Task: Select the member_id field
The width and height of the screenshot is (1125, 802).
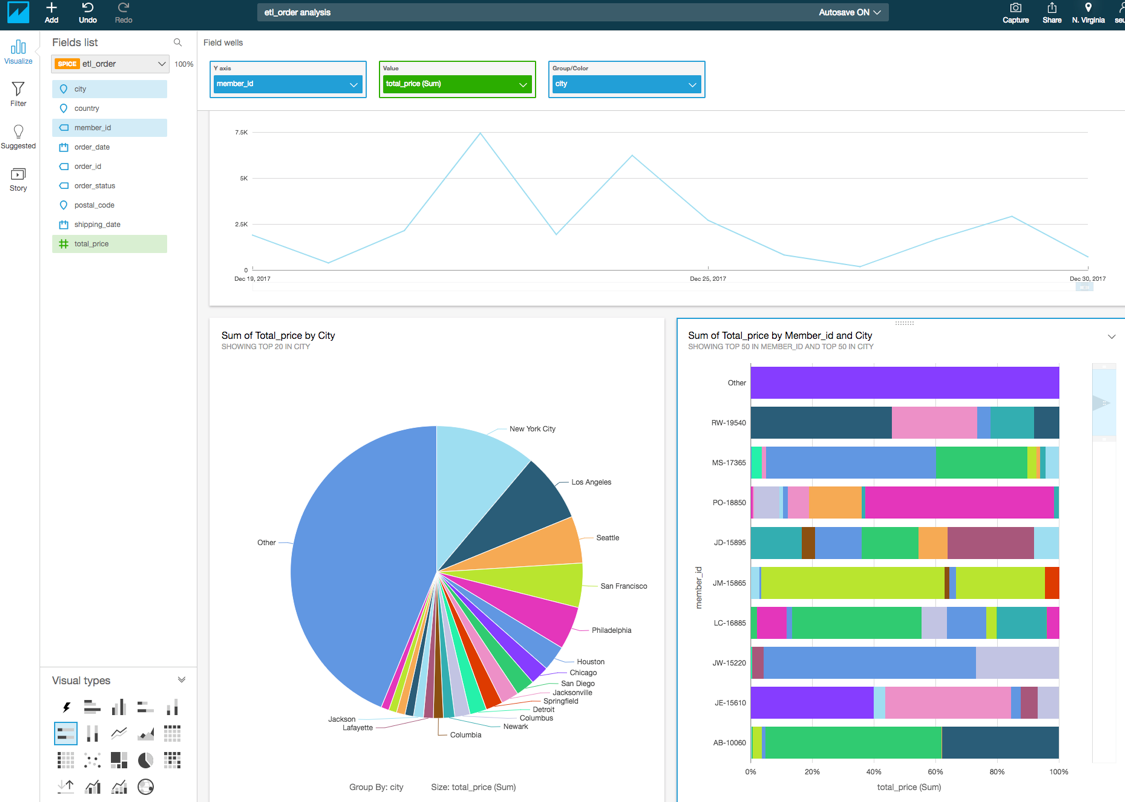Action: [110, 128]
